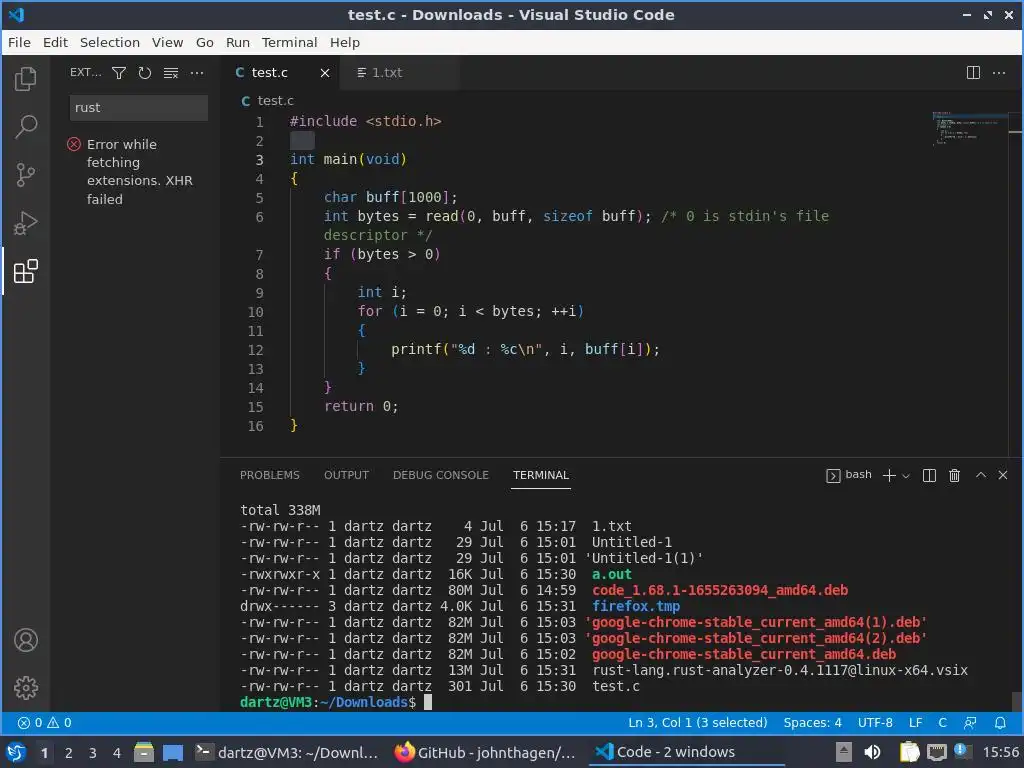Viewport: 1024px width, 768px height.
Task: Click the Ln 3, Col 1 position indicator
Action: [x=697, y=722]
